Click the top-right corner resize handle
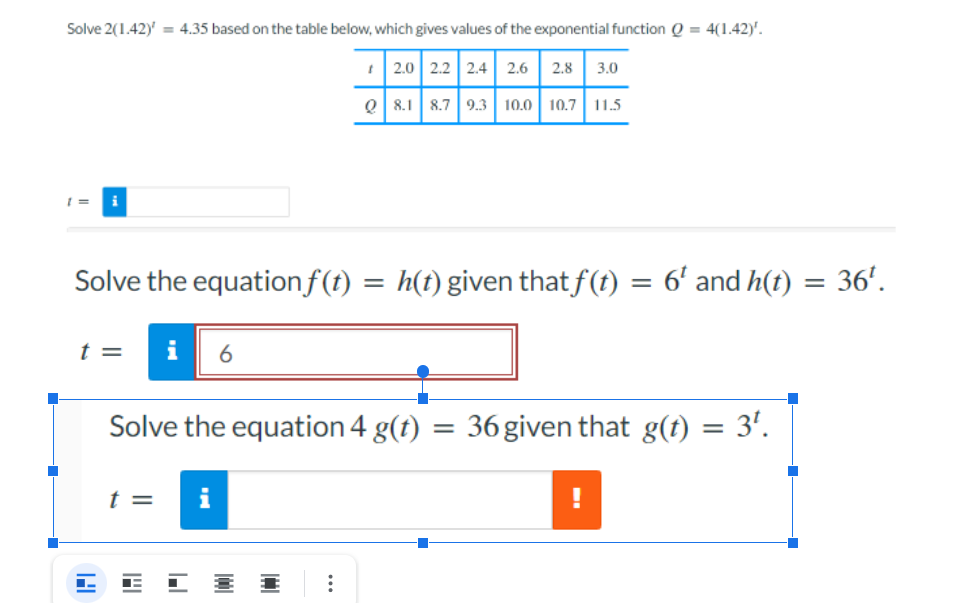Image resolution: width=974 pixels, height=603 pixels. [x=793, y=397]
